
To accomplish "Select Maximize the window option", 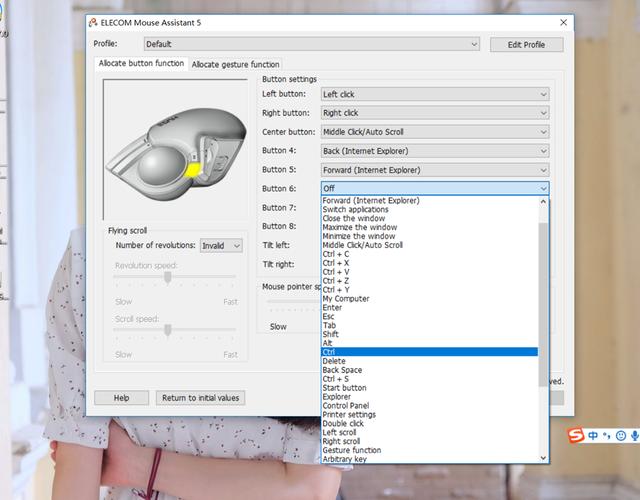I will 430,227.
